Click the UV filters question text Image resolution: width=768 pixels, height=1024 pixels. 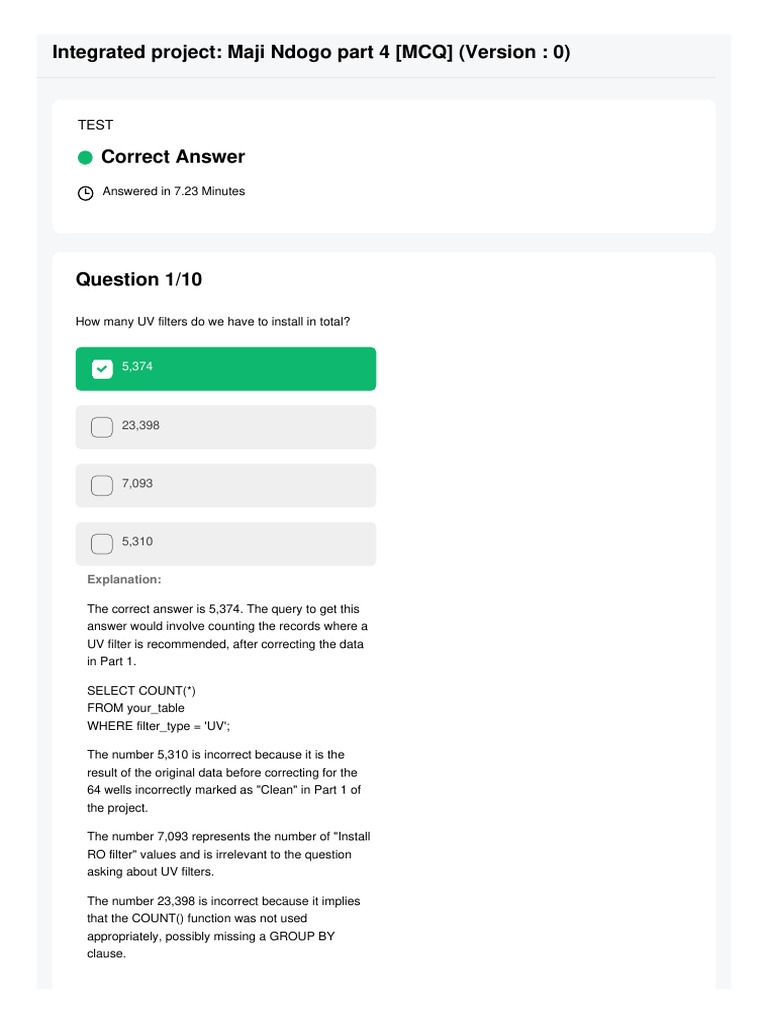(213, 322)
